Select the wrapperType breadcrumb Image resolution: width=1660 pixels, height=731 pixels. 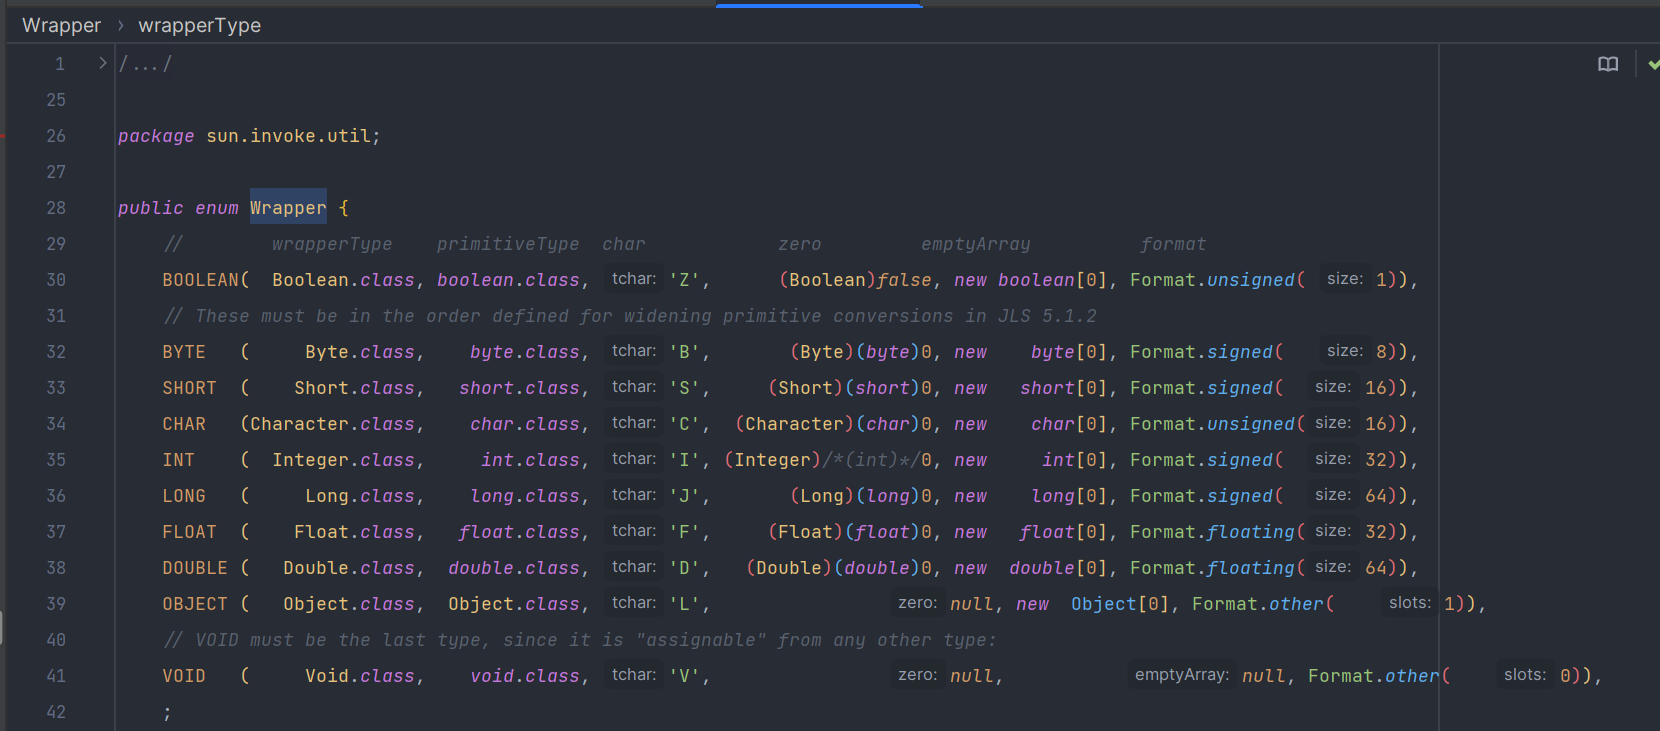[199, 25]
